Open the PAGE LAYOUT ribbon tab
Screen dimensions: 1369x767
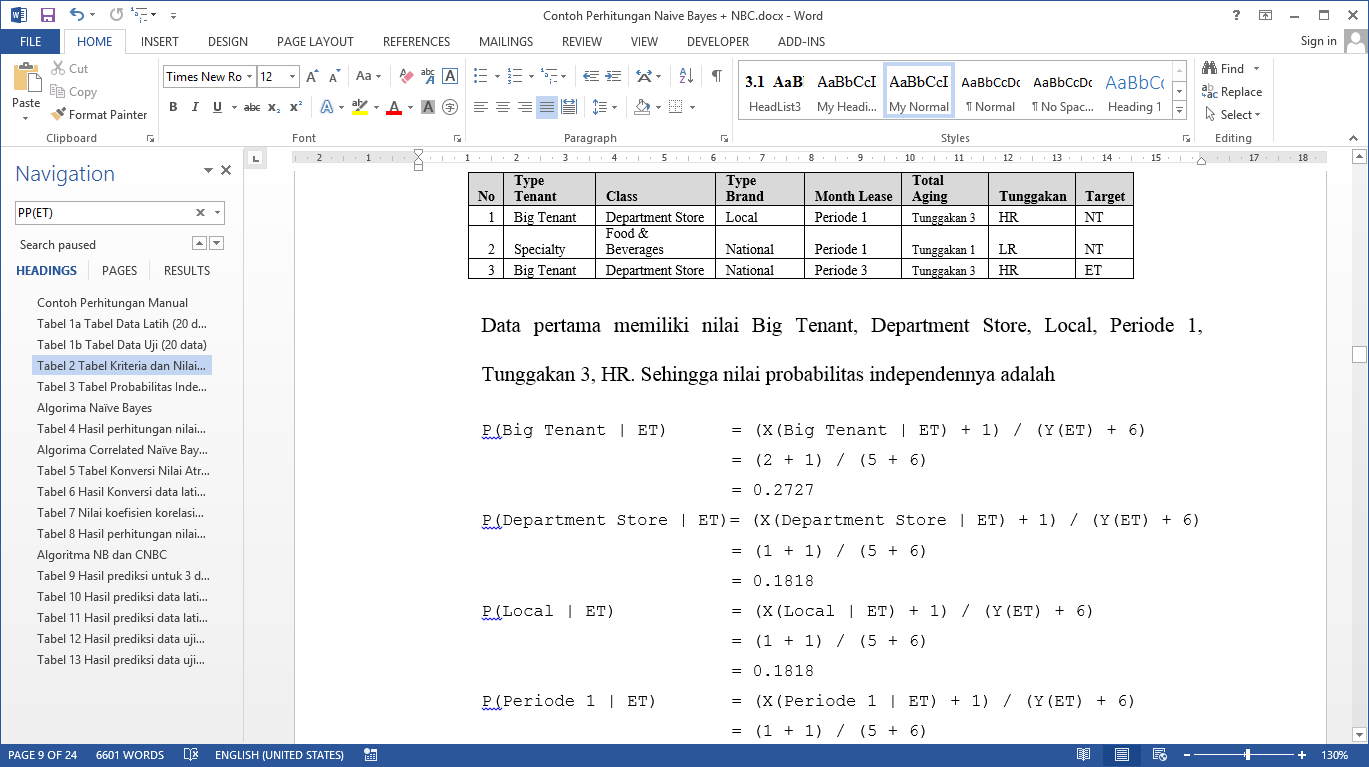[x=315, y=42]
